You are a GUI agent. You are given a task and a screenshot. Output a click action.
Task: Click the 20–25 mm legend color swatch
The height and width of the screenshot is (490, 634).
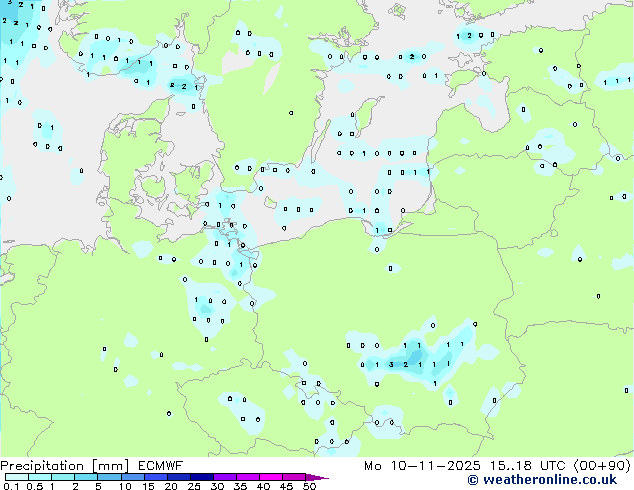179,477
